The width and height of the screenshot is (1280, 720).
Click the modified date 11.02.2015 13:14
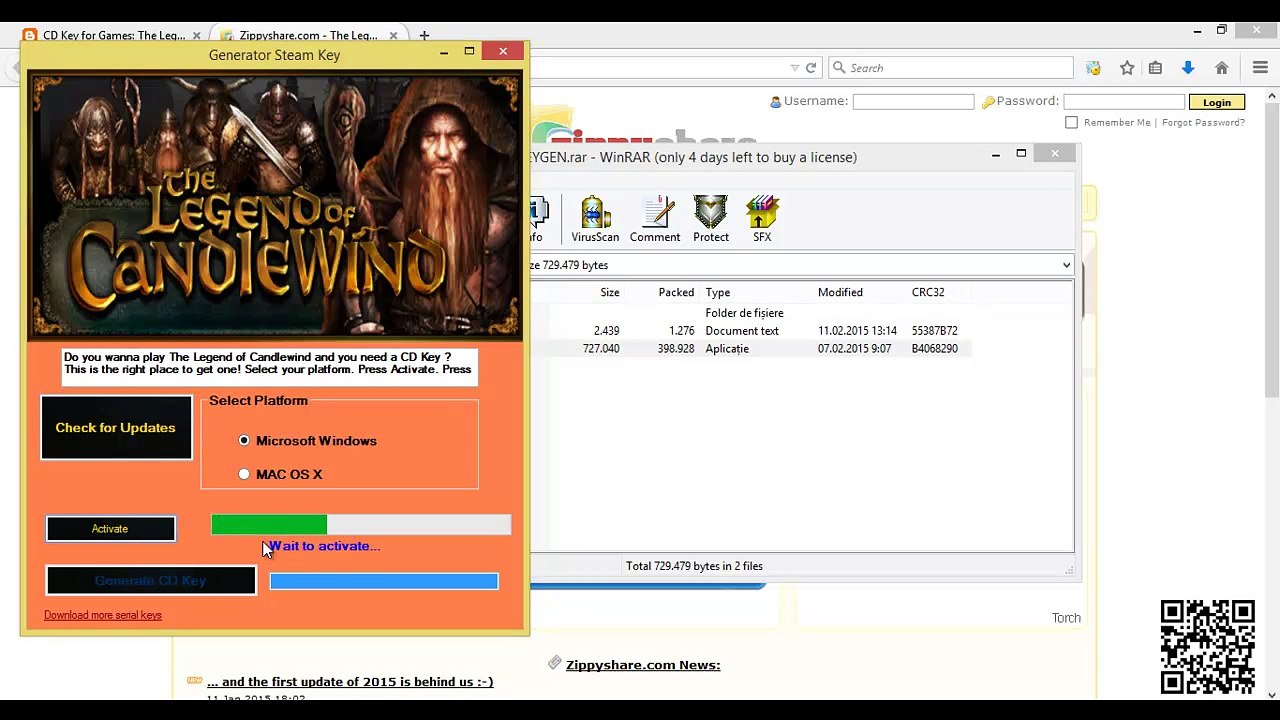(x=857, y=331)
